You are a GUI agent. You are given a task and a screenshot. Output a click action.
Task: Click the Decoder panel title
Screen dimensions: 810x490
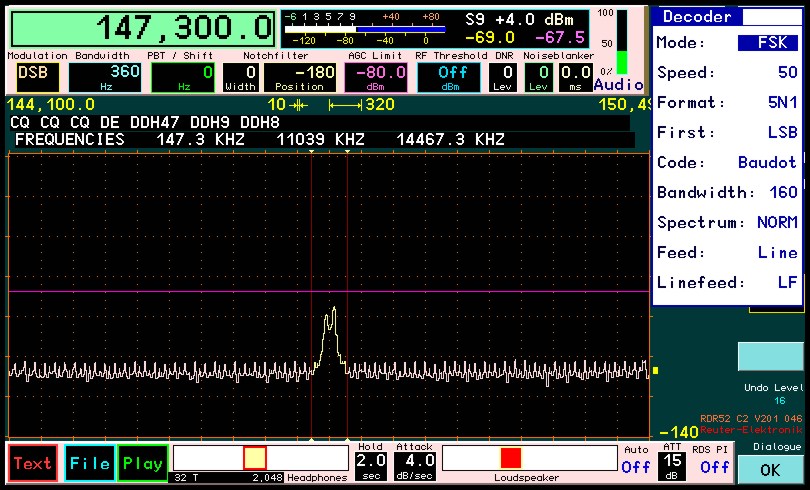pyautogui.click(x=697, y=17)
